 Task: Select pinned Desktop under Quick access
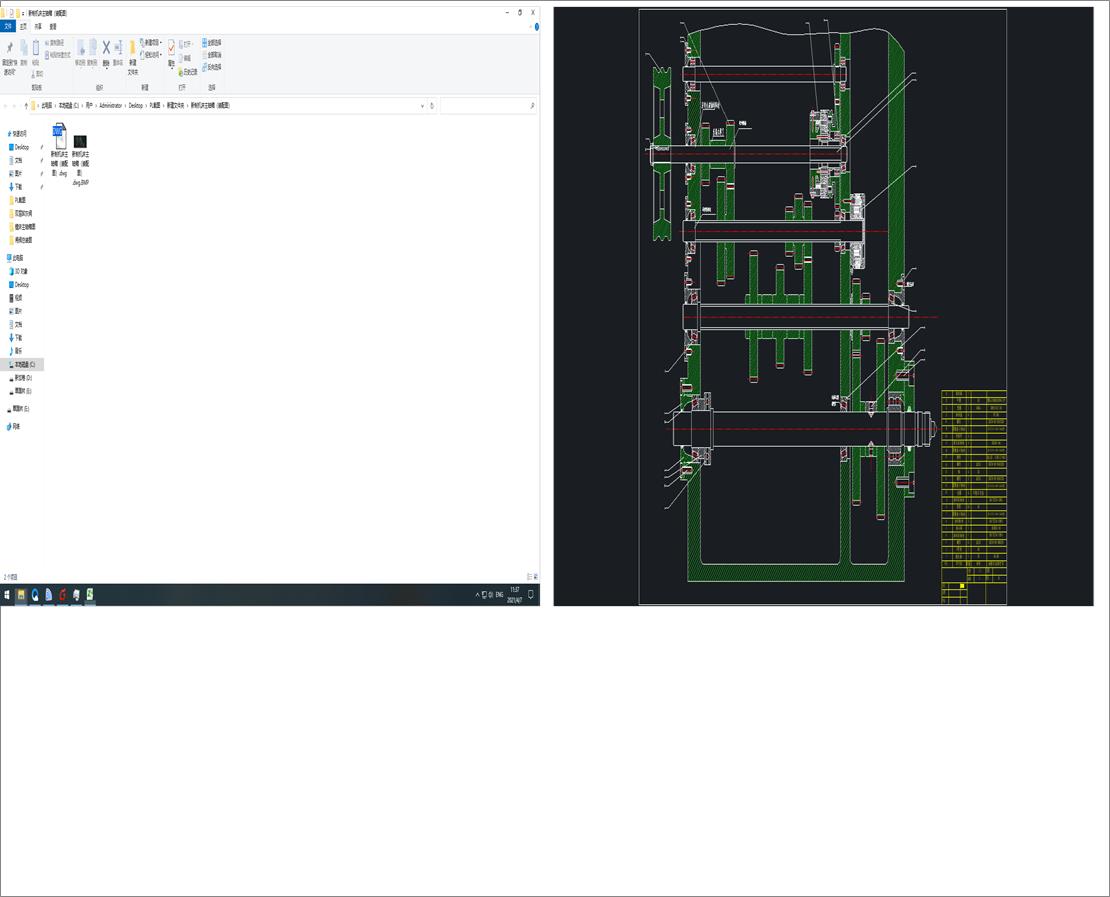tap(21, 147)
